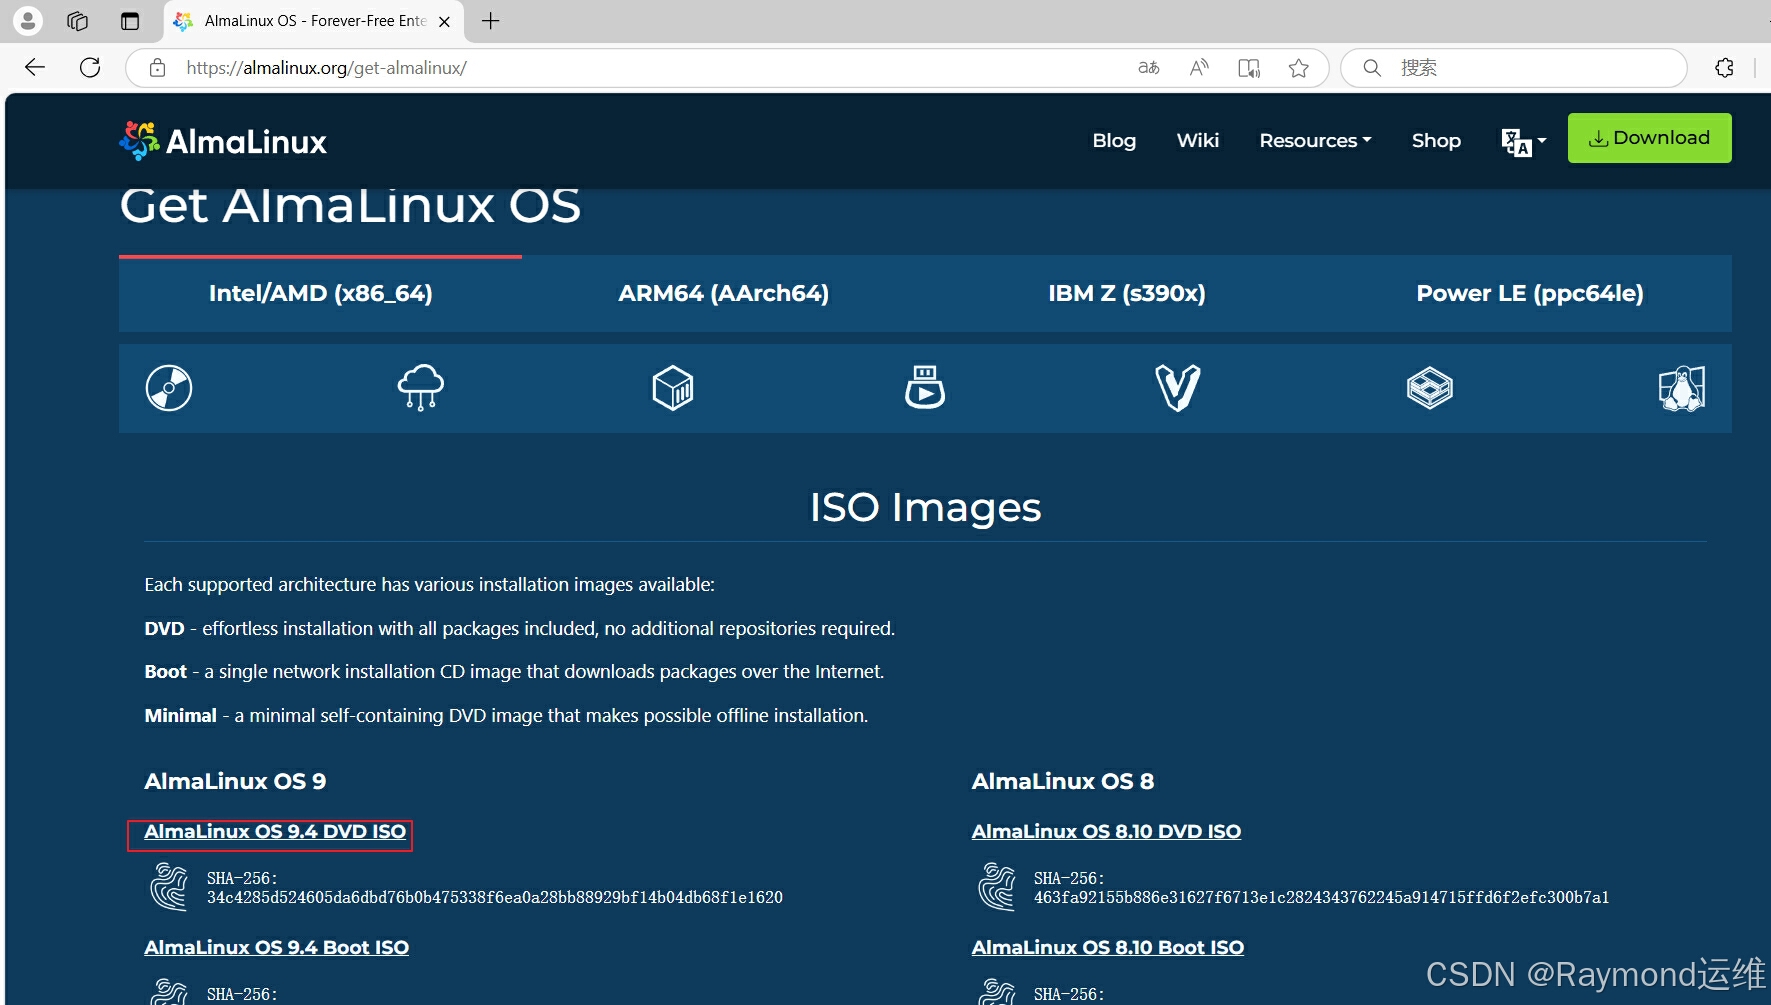Image resolution: width=1771 pixels, height=1005 pixels.
Task: Click fingerprint icon beside 9.4 DVD SHA-256
Action: 169,887
